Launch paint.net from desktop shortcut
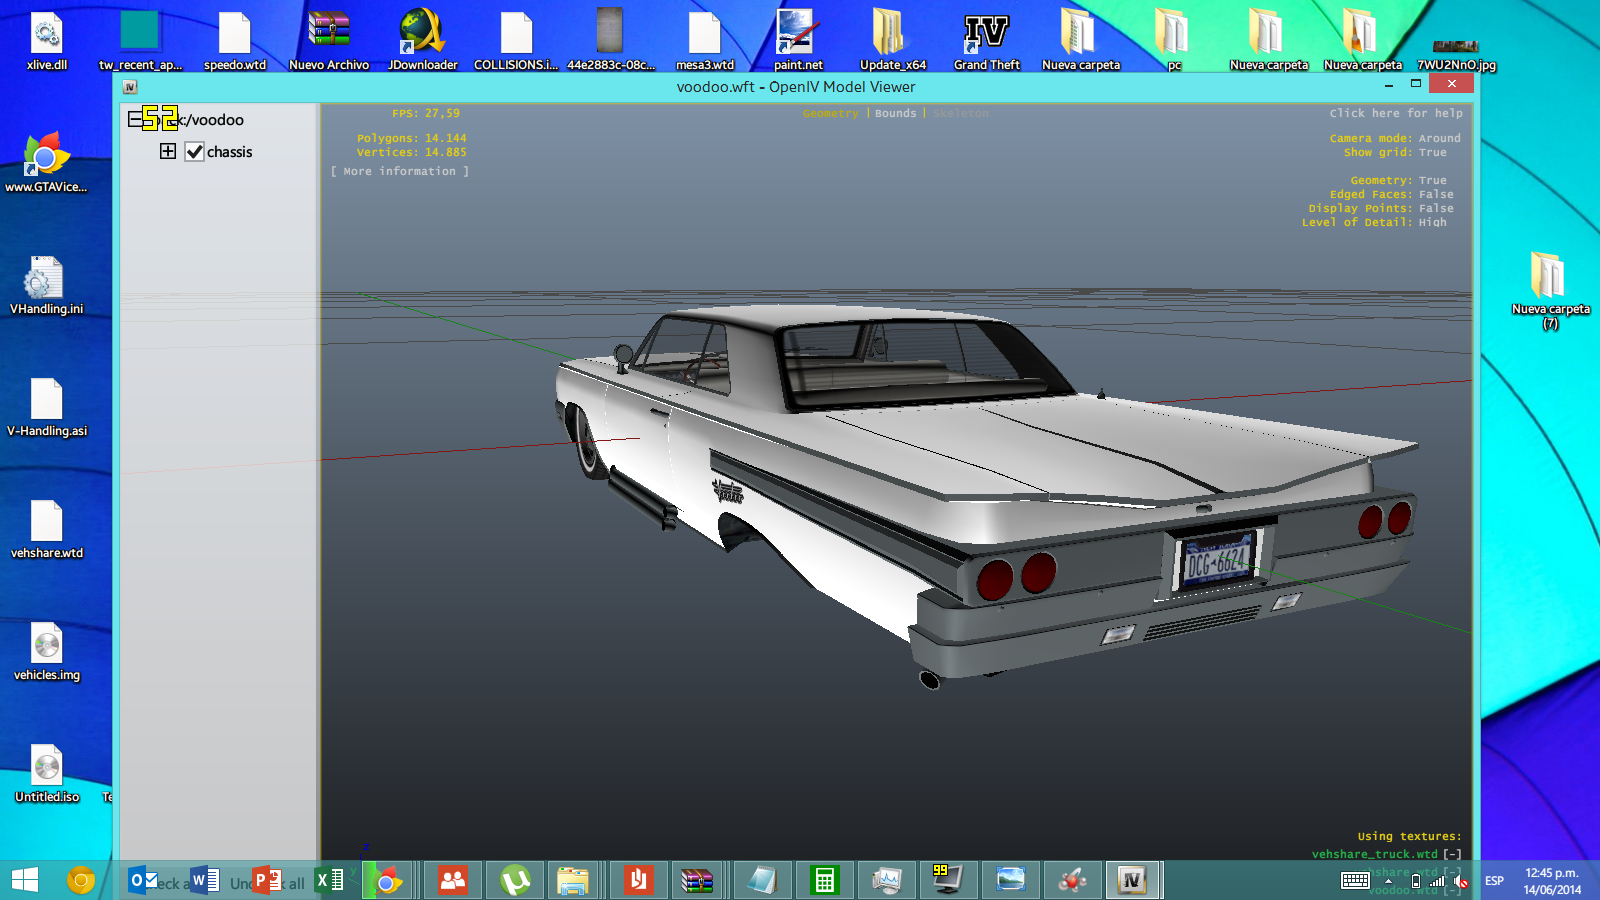This screenshot has height=900, width=1600. [x=798, y=42]
